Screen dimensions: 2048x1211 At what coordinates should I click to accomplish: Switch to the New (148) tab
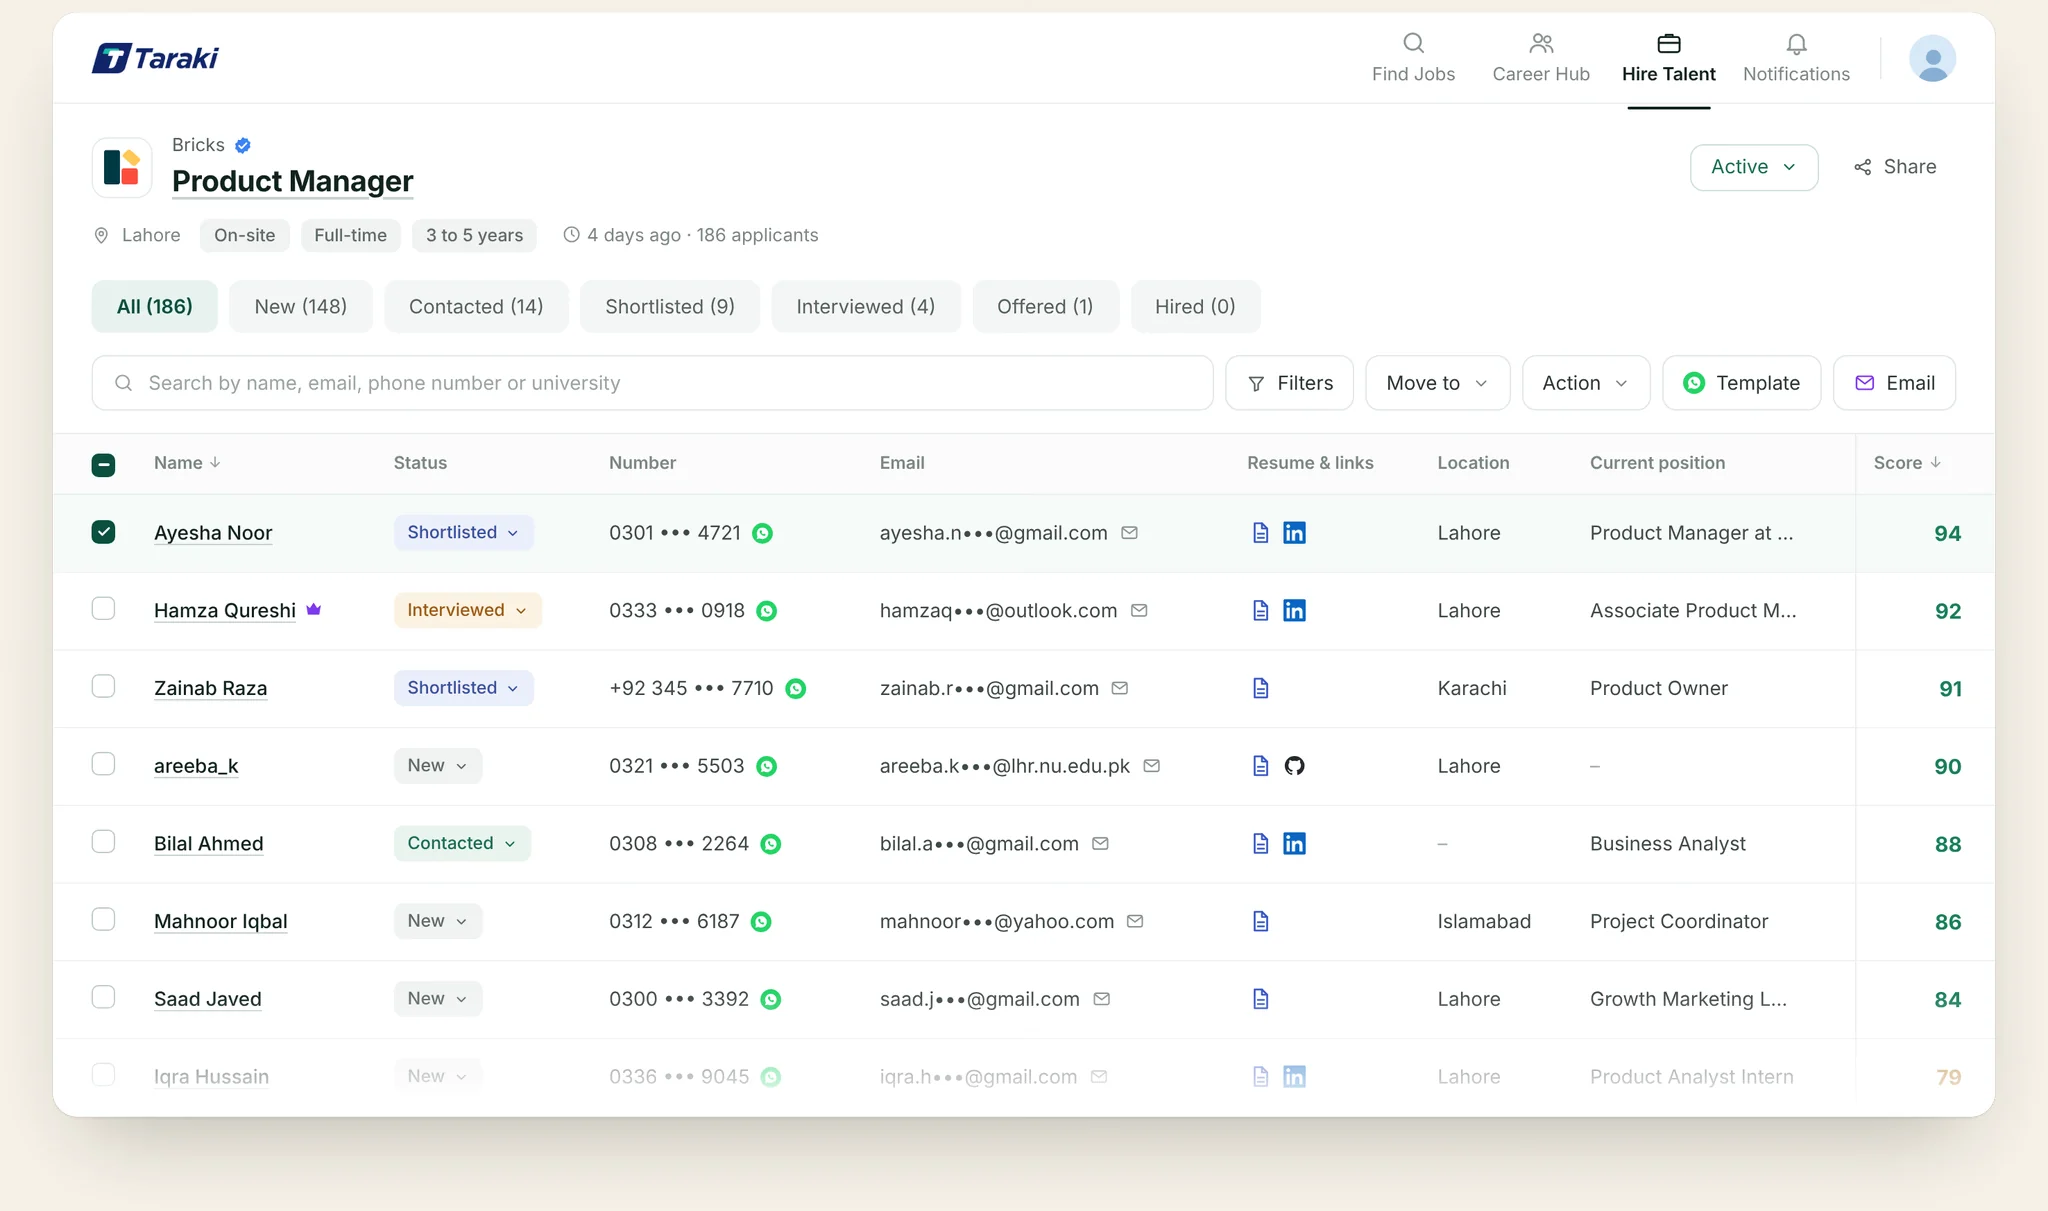tap(300, 306)
